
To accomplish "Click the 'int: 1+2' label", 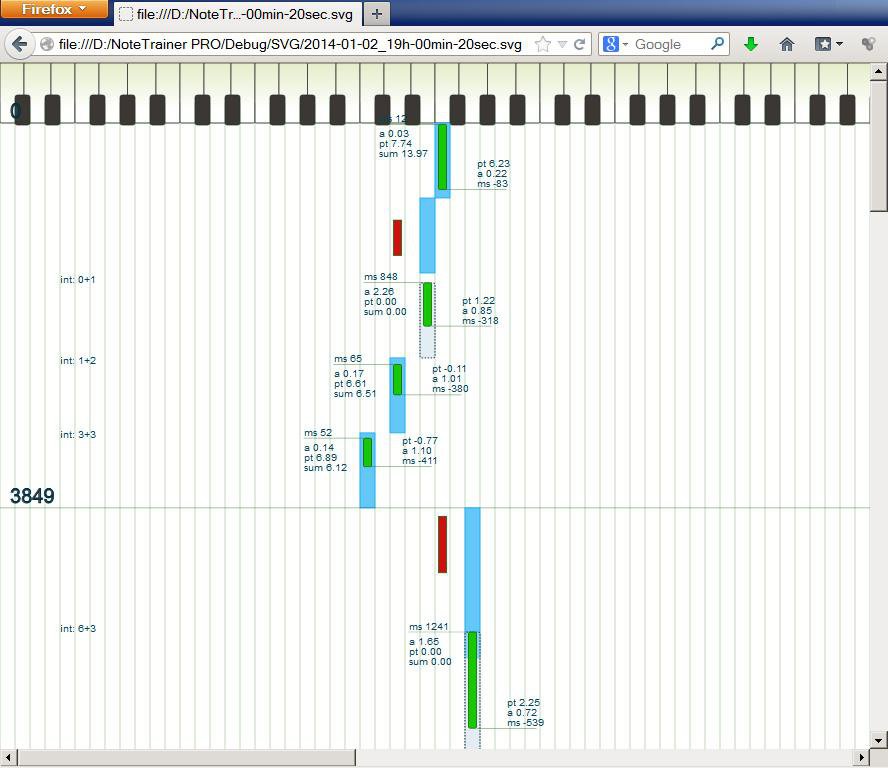I will (x=78, y=361).
